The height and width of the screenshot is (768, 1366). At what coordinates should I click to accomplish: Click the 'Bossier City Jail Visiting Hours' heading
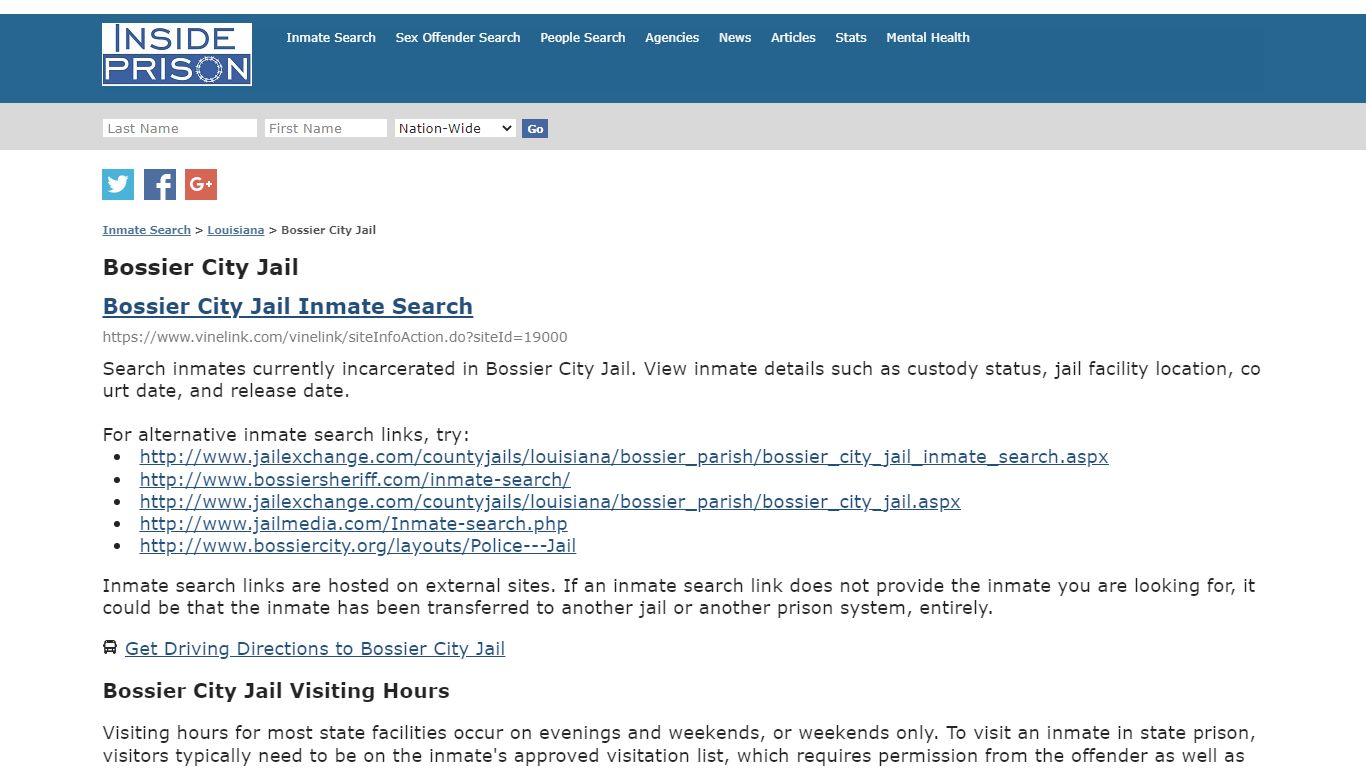[x=276, y=691]
